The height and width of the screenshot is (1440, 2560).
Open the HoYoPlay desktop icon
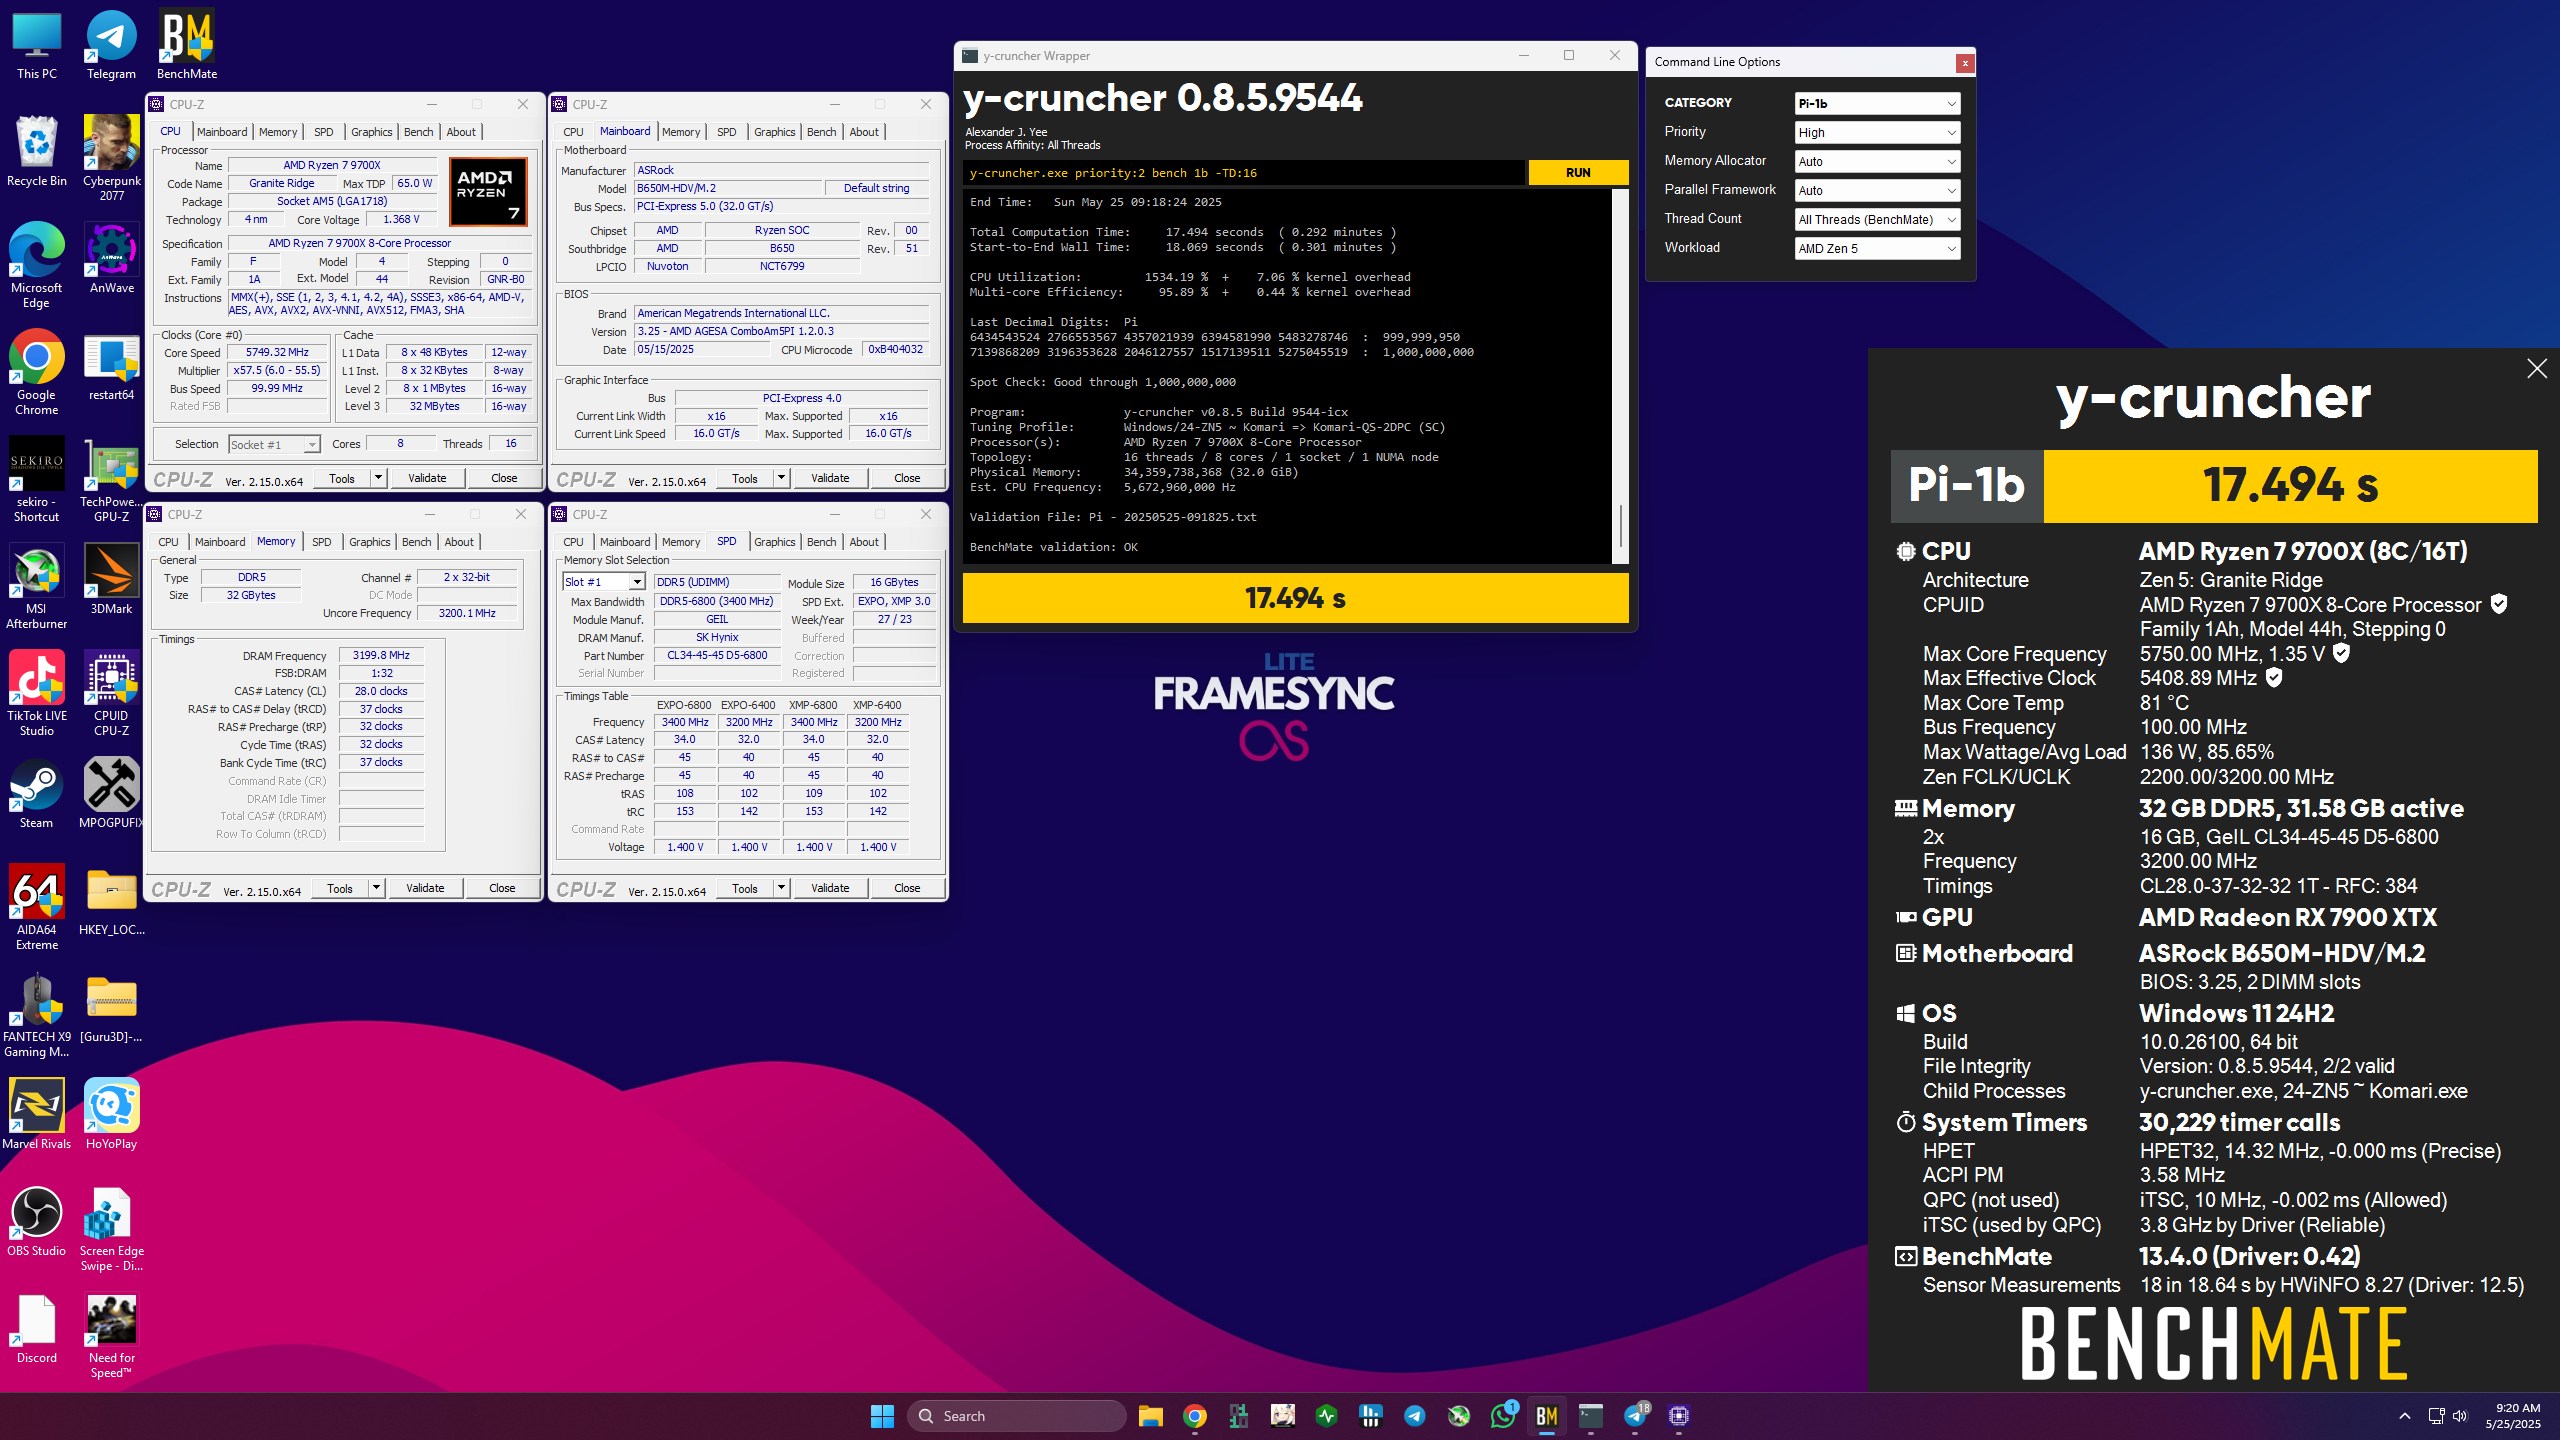(x=111, y=1114)
